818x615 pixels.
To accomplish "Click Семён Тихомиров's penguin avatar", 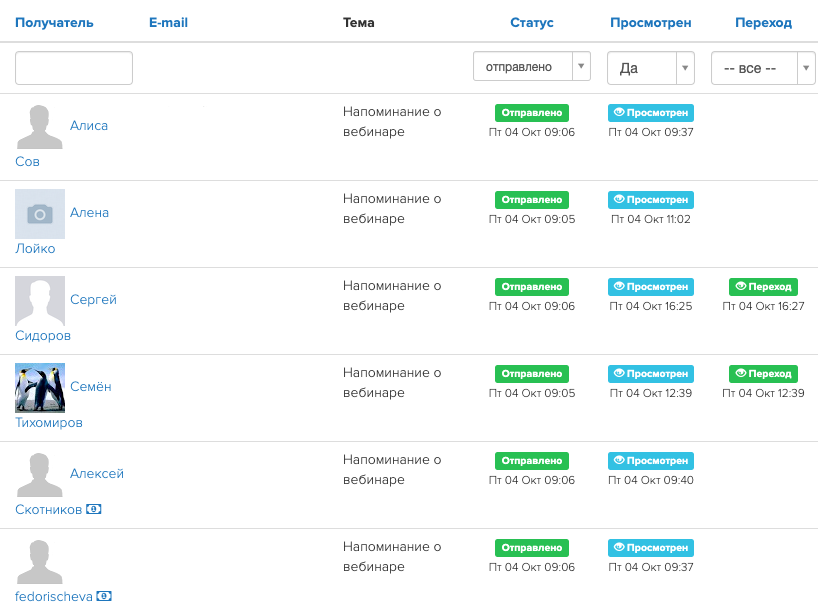I will tap(40, 388).
